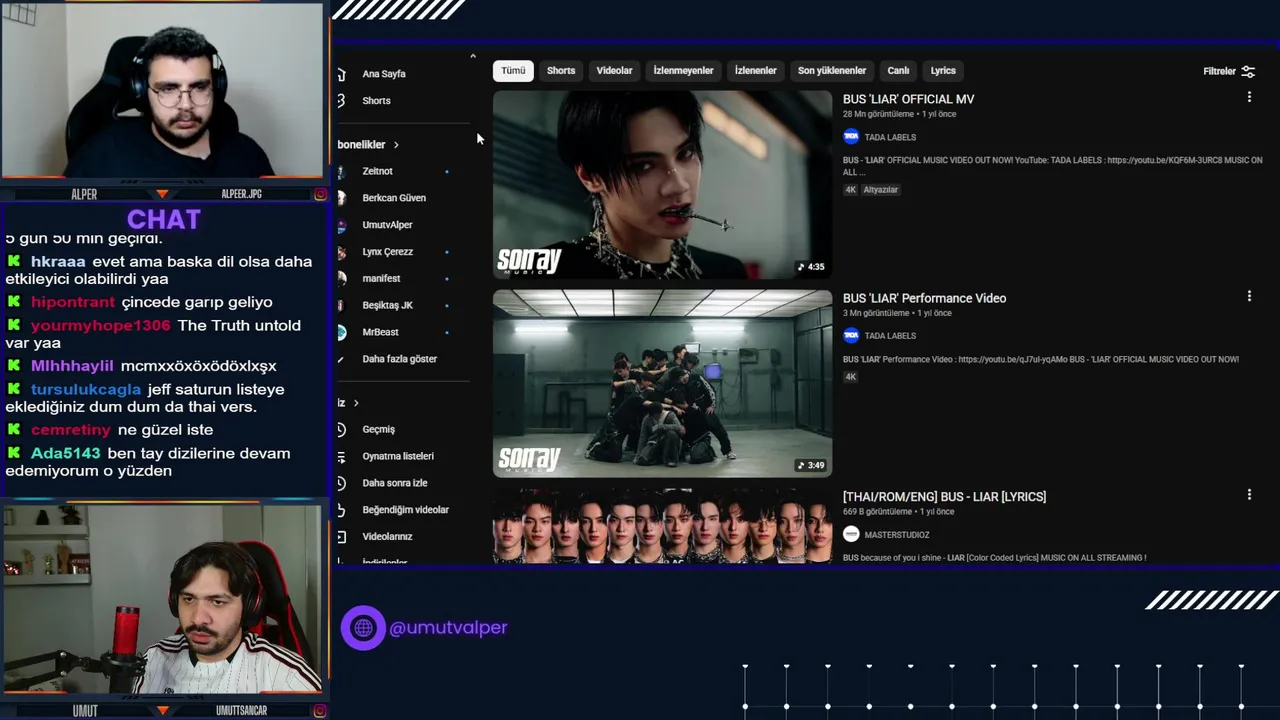
Task: Click purple globe icon beside @umutvalper
Action: (363, 628)
